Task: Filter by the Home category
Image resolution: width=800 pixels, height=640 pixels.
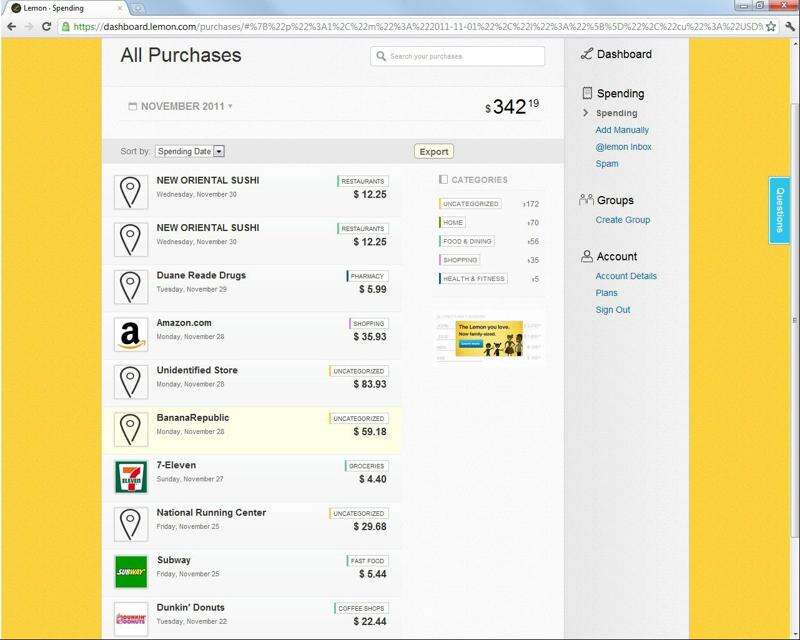Action: click(453, 223)
